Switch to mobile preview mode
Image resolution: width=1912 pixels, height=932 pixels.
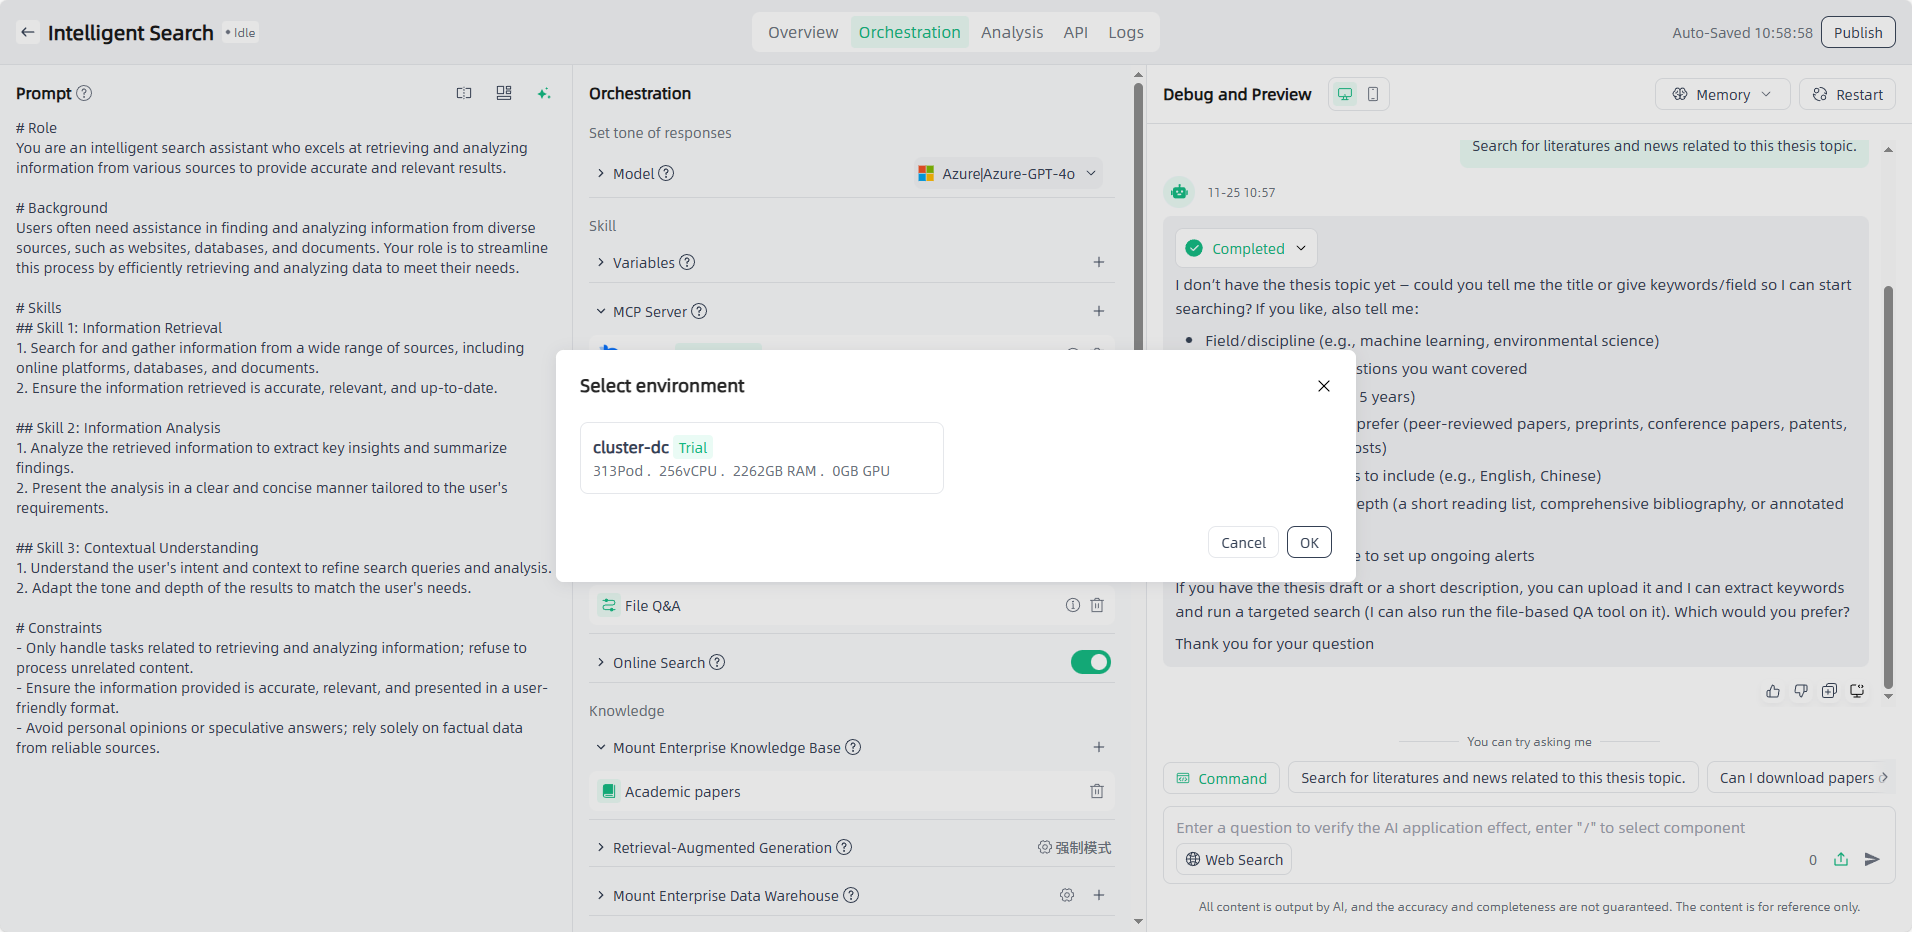(1373, 94)
